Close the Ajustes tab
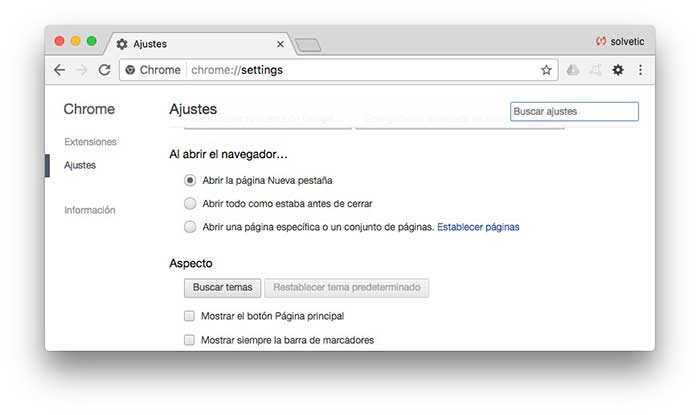Image resolution: width=700 pixels, height=415 pixels. [280, 44]
